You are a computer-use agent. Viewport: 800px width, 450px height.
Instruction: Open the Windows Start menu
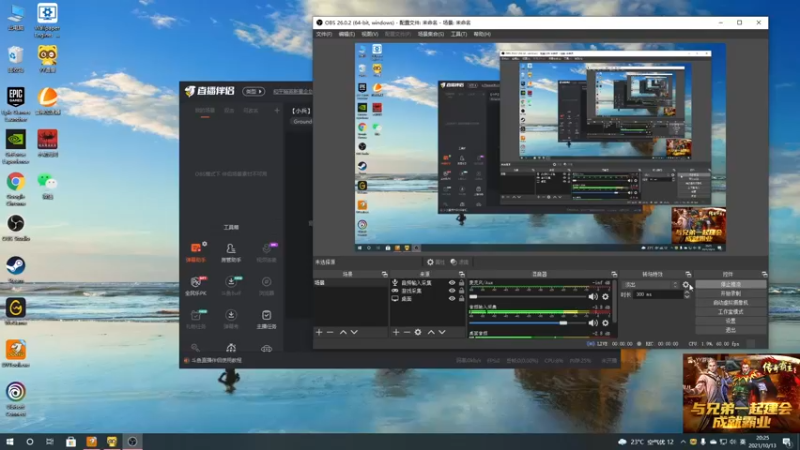pyautogui.click(x=9, y=442)
